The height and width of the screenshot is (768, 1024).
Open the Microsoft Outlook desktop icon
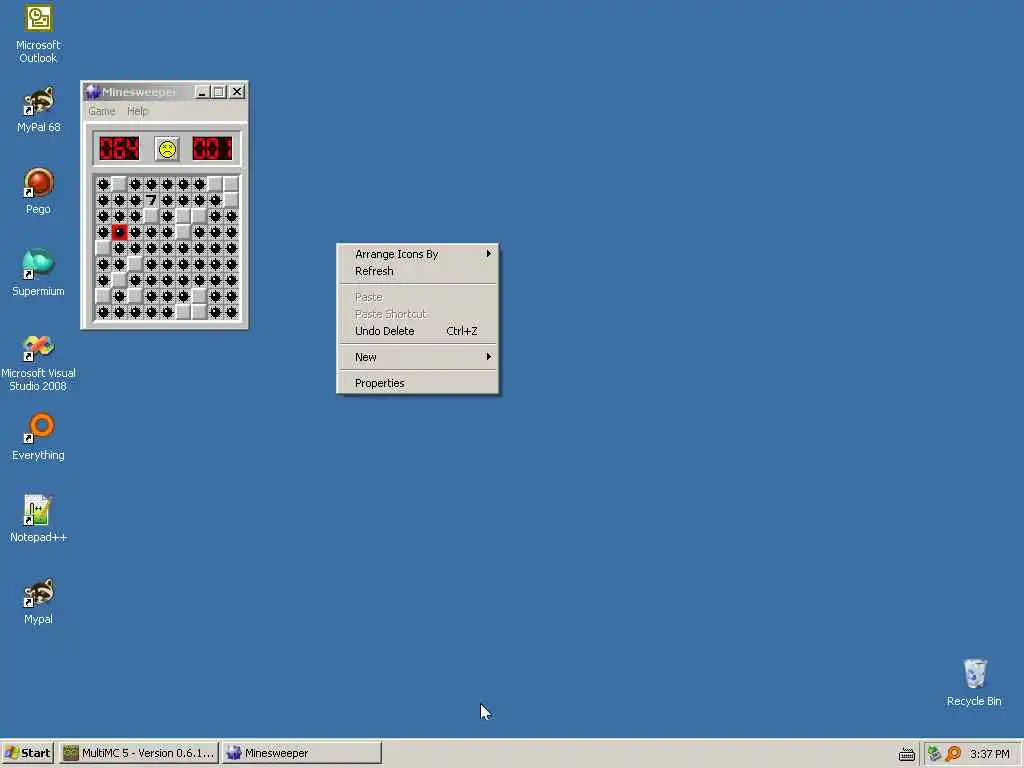[38, 34]
